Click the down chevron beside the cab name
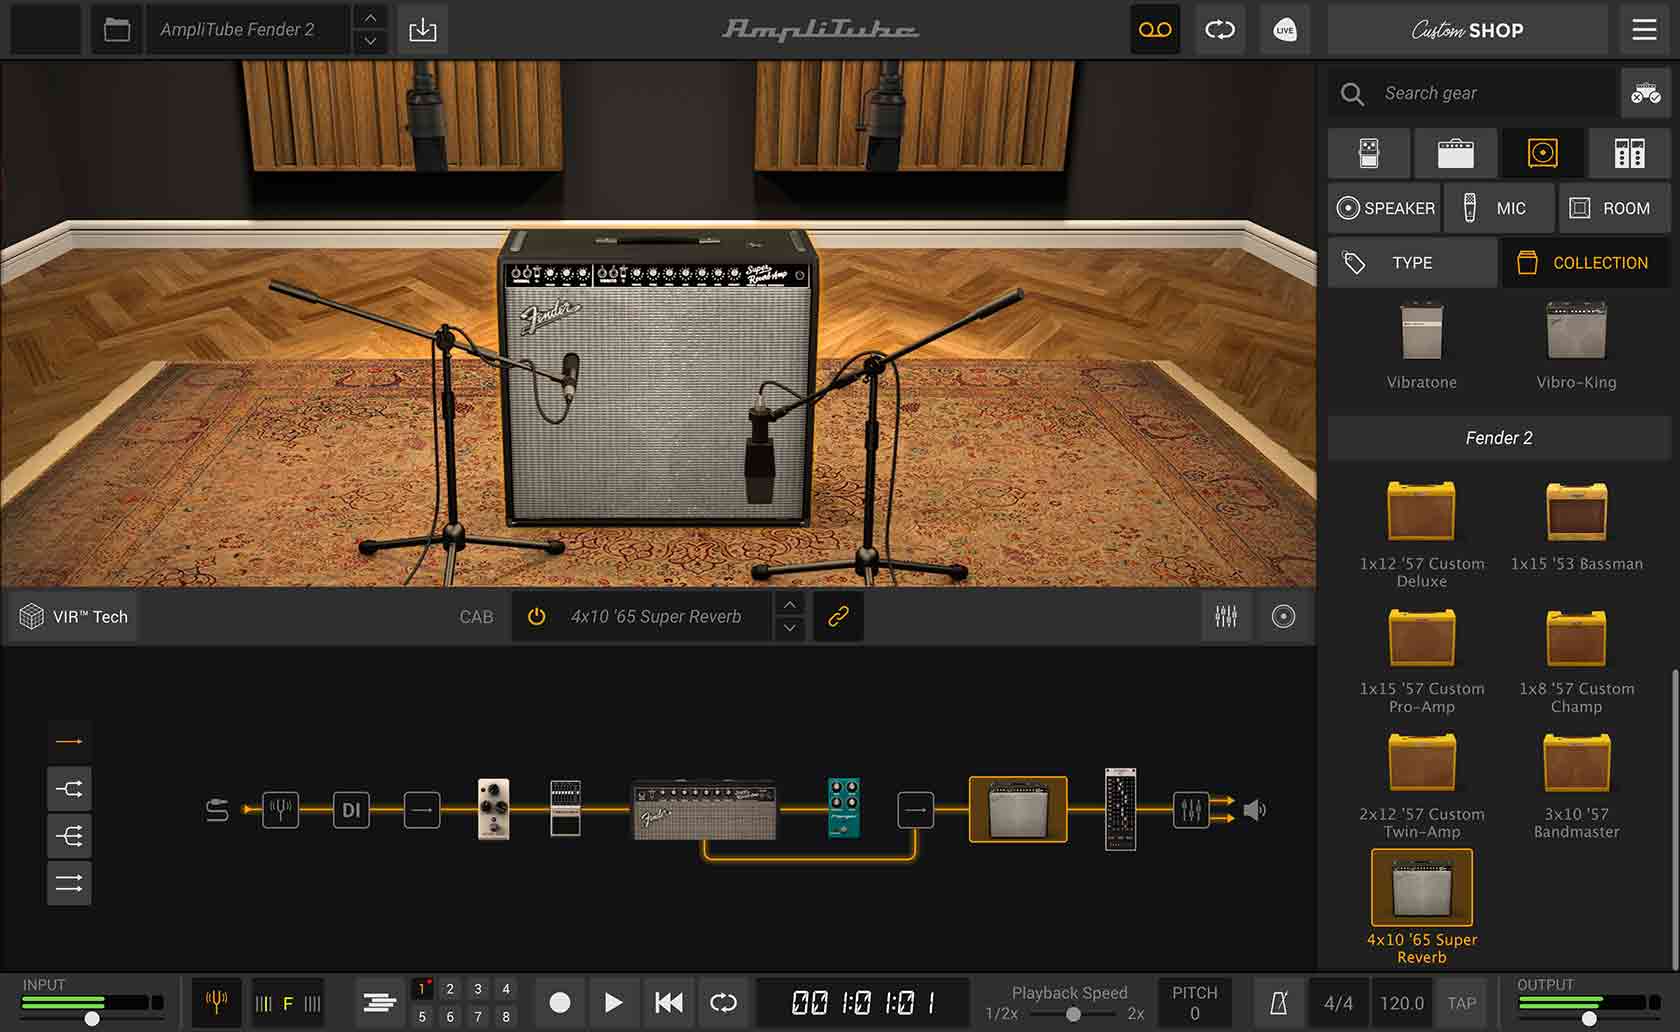This screenshot has height=1032, width=1680. pos(789,630)
